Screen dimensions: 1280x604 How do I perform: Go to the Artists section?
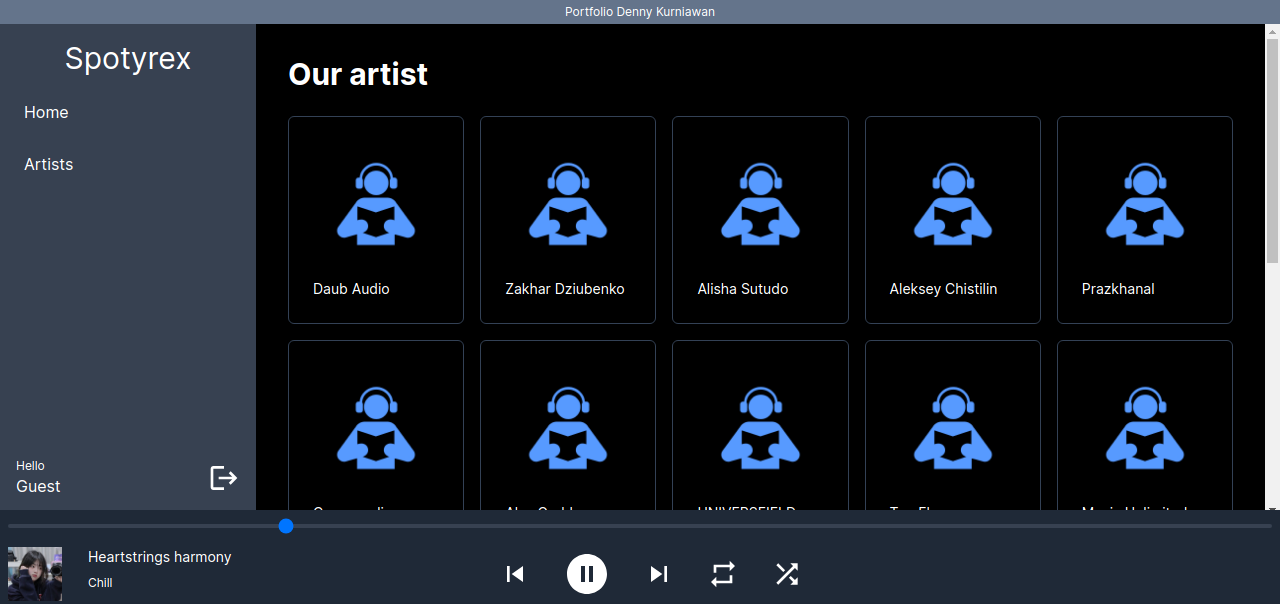pos(49,164)
